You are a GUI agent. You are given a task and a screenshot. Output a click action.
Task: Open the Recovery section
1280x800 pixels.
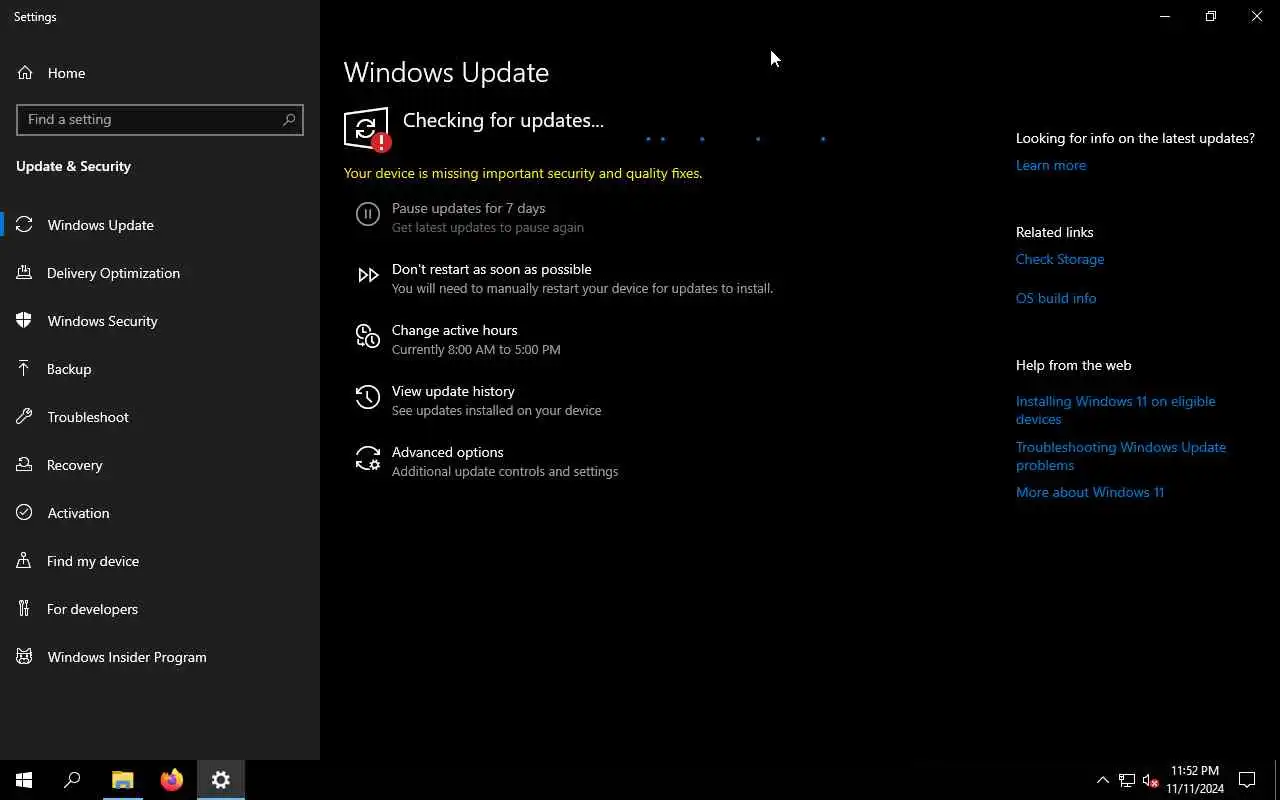[160, 465]
